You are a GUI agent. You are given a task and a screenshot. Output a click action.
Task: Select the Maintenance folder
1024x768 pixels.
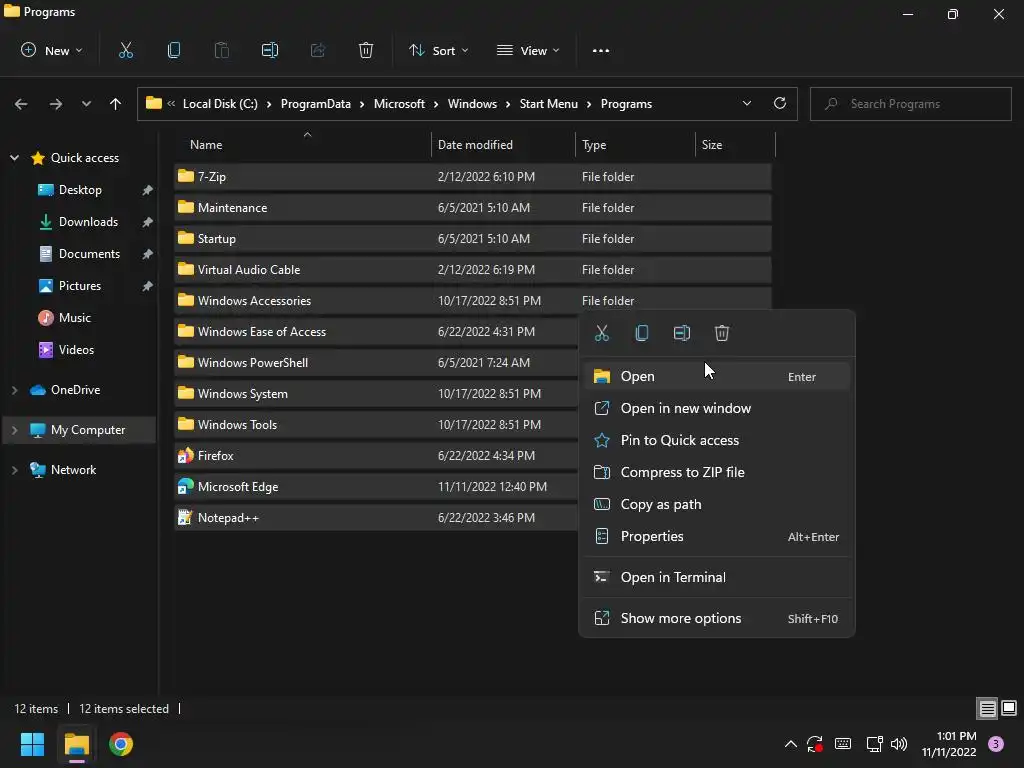click(473, 208)
